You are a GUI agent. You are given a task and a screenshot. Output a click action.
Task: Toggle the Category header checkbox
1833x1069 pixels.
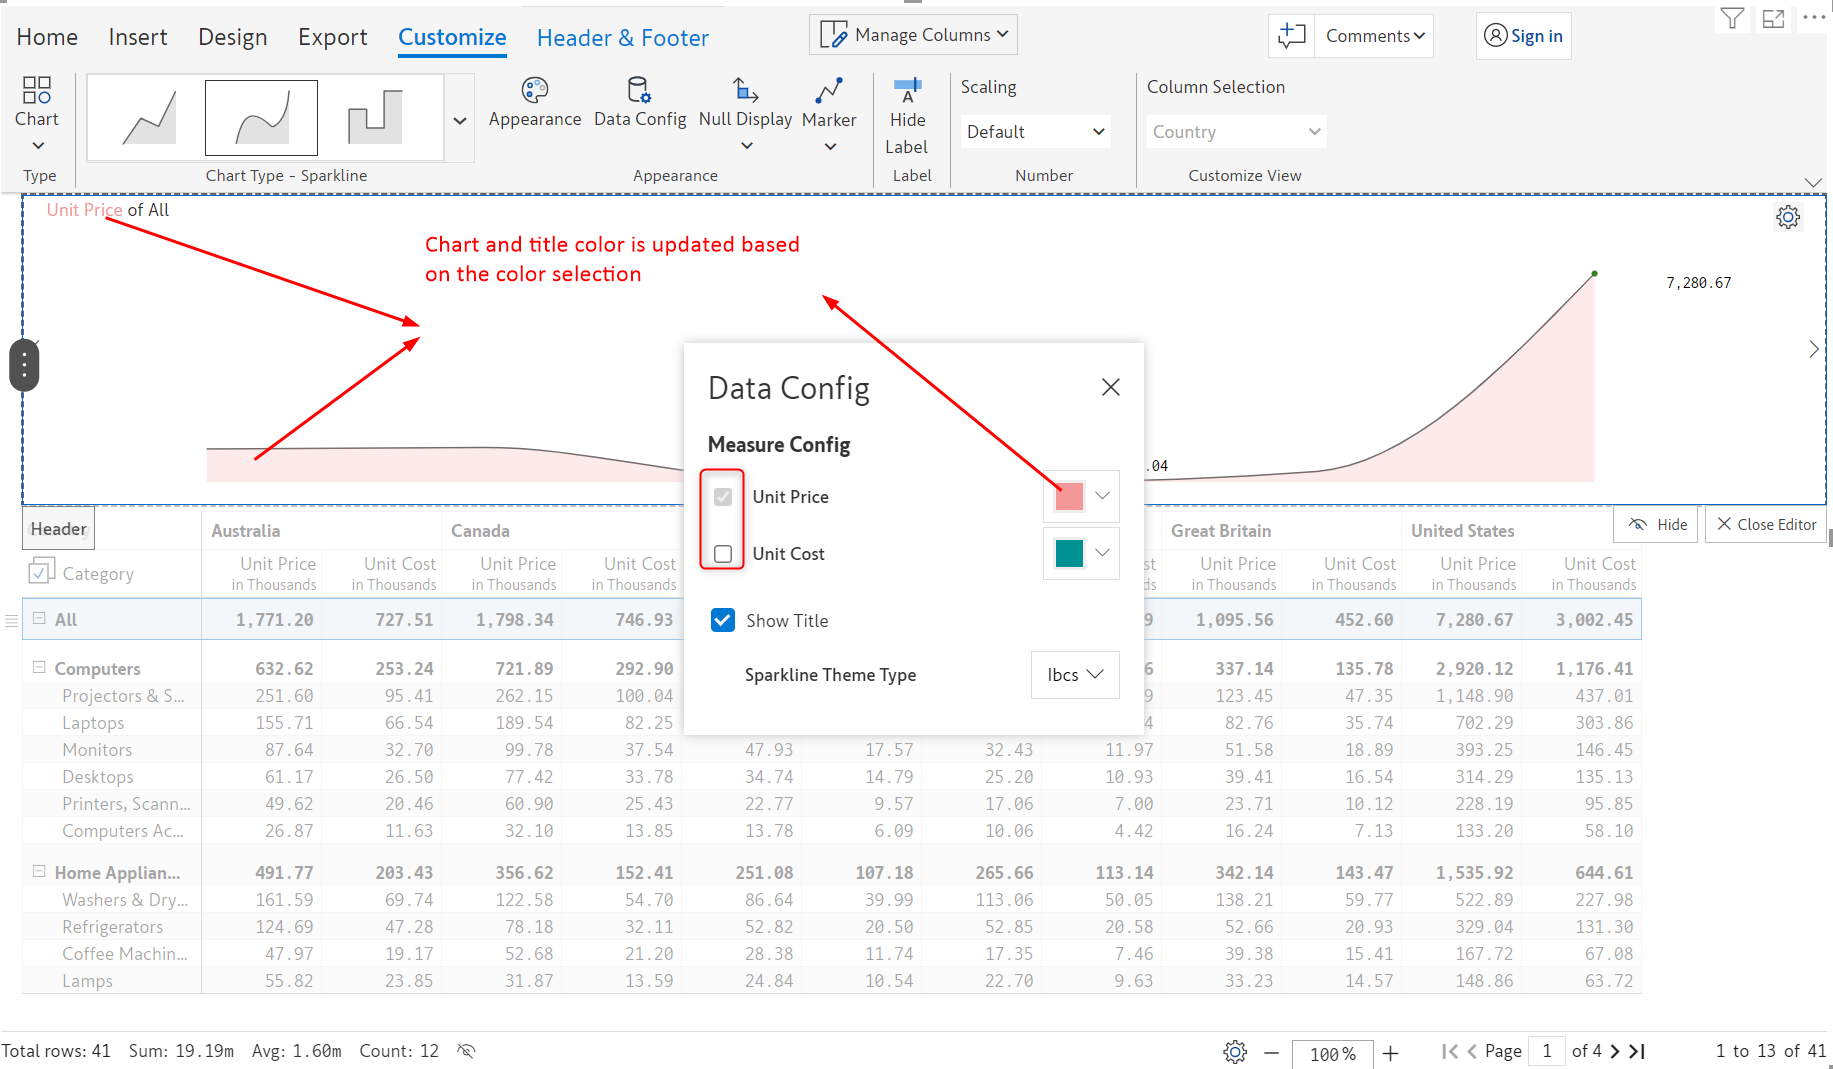pos(41,573)
